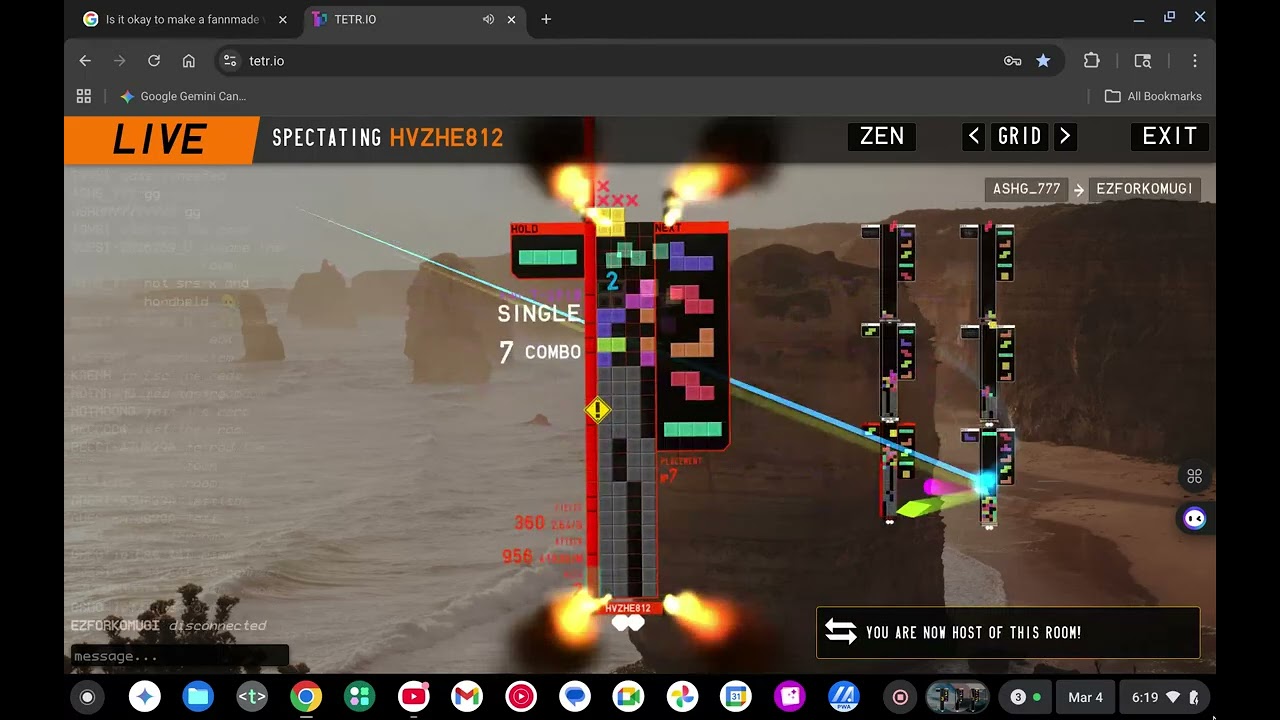Open a new browser tab

pyautogui.click(x=546, y=19)
